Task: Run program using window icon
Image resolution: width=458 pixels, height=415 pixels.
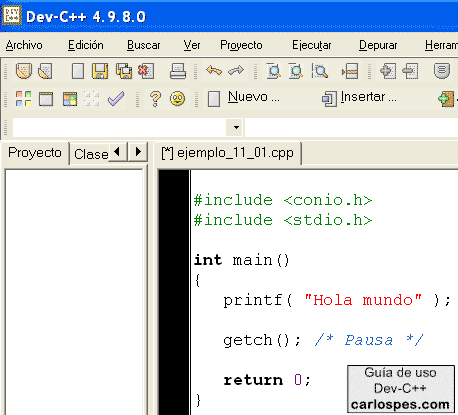Action: click(x=46, y=99)
